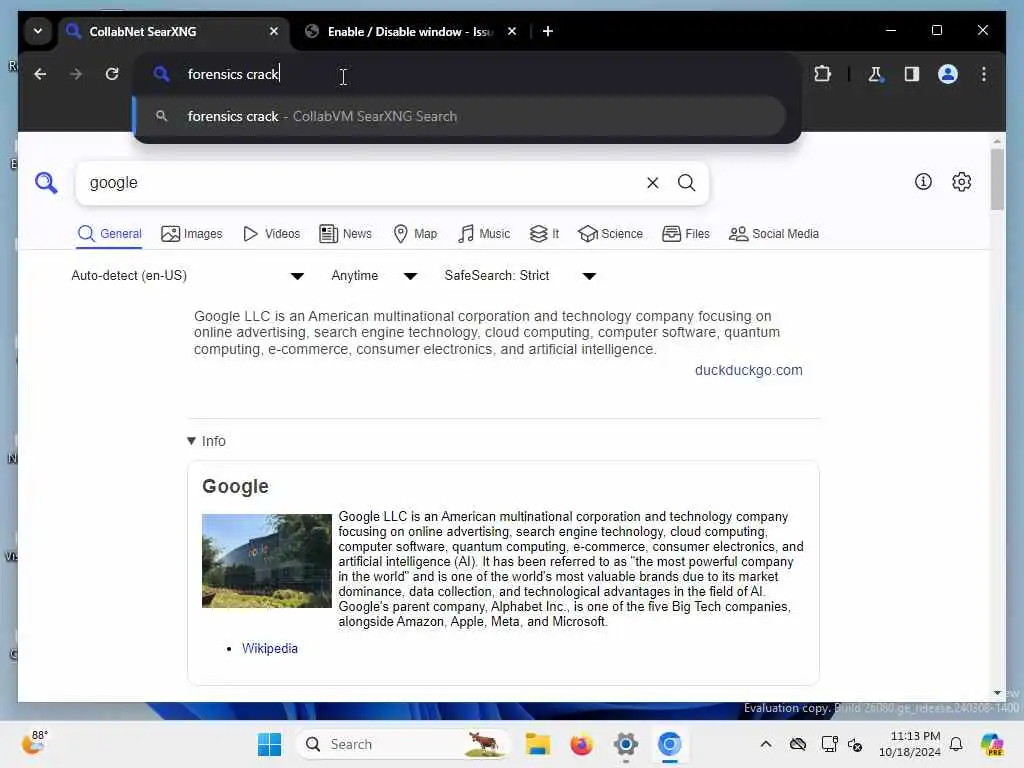The width and height of the screenshot is (1024, 768).
Task: Open the user profile avatar
Action: coord(948,74)
